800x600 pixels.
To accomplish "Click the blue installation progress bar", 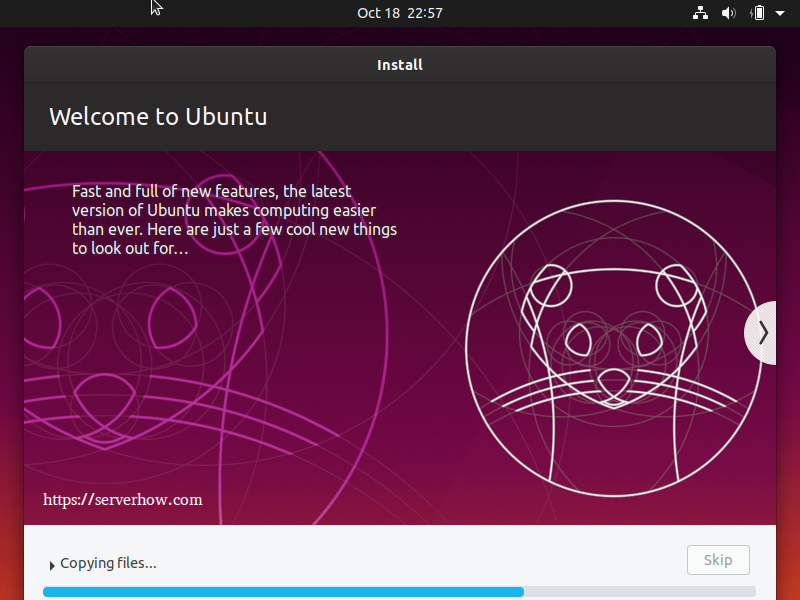I will 399,592.
